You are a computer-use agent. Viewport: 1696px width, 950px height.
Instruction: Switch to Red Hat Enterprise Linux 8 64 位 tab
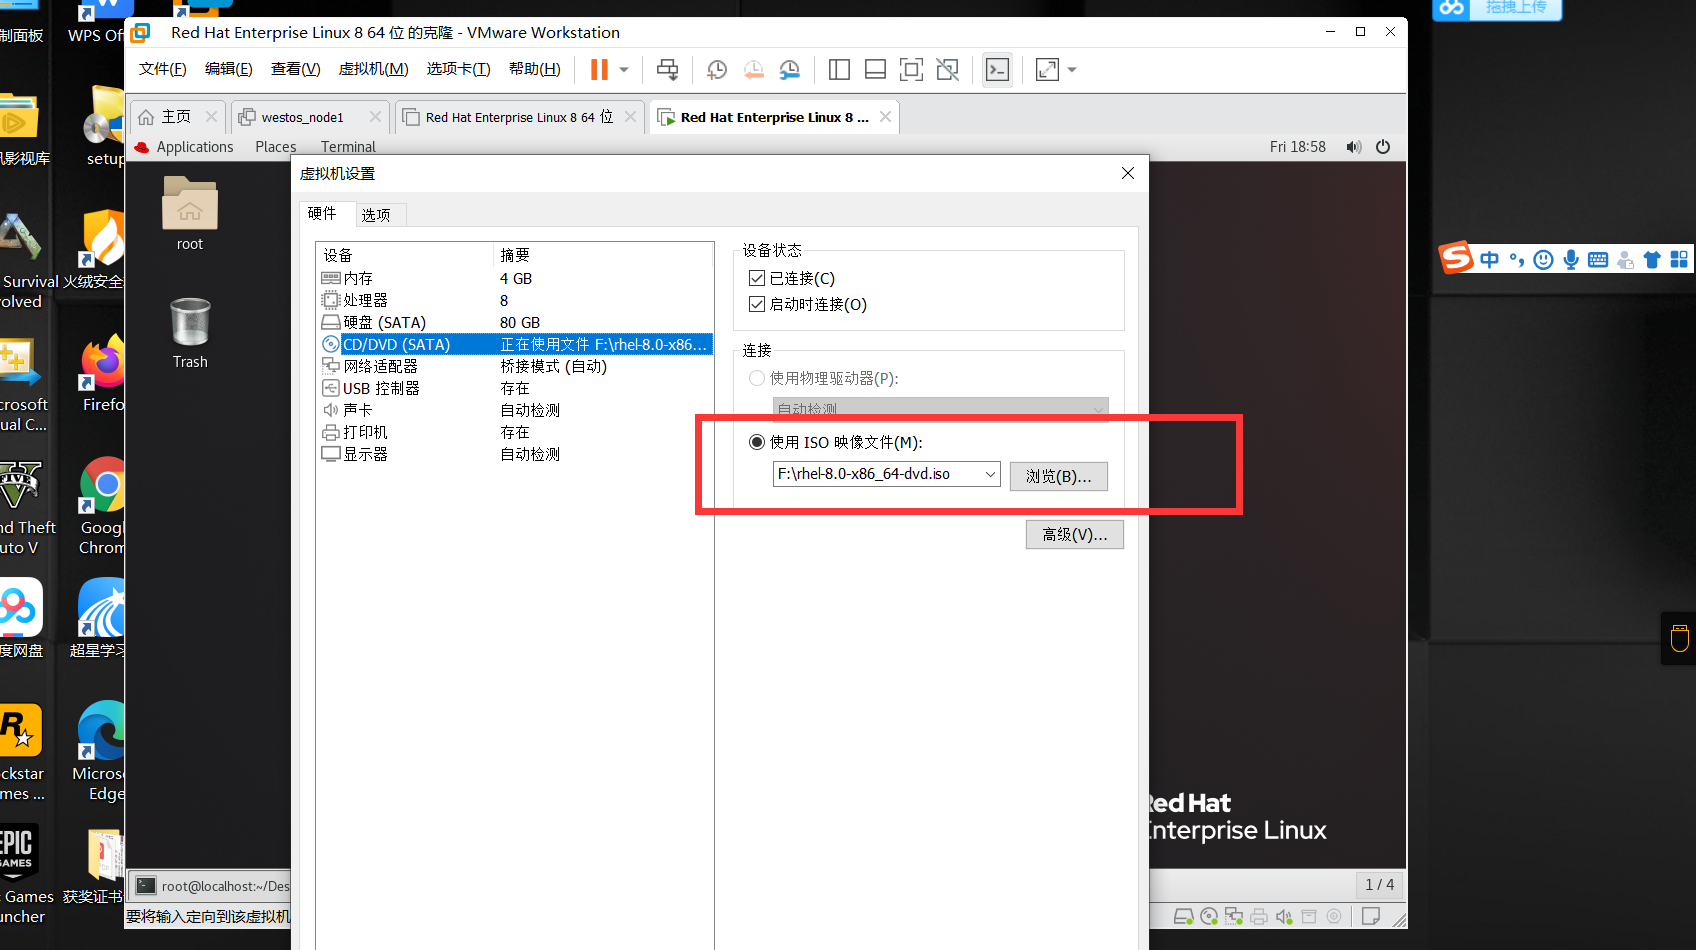[x=519, y=117]
